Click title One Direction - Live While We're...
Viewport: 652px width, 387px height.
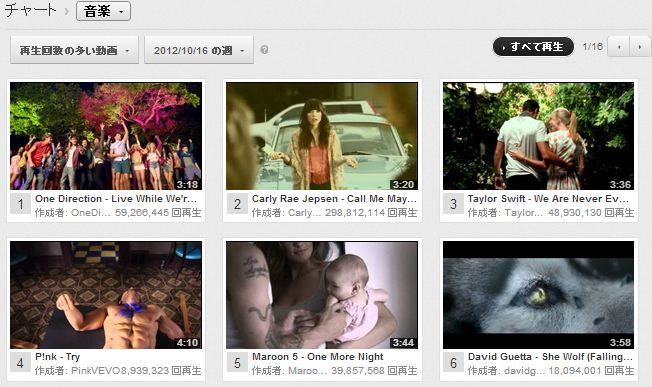point(116,199)
